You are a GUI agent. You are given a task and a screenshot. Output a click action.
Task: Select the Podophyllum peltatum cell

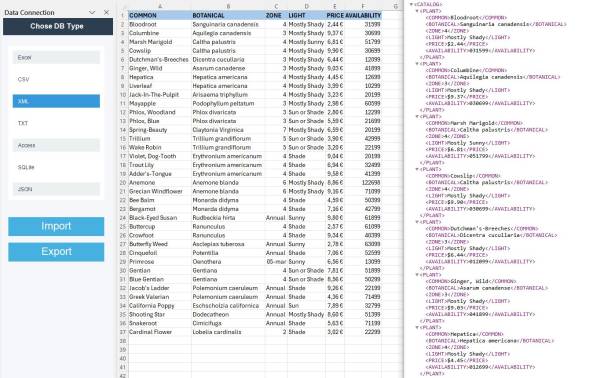(228, 103)
